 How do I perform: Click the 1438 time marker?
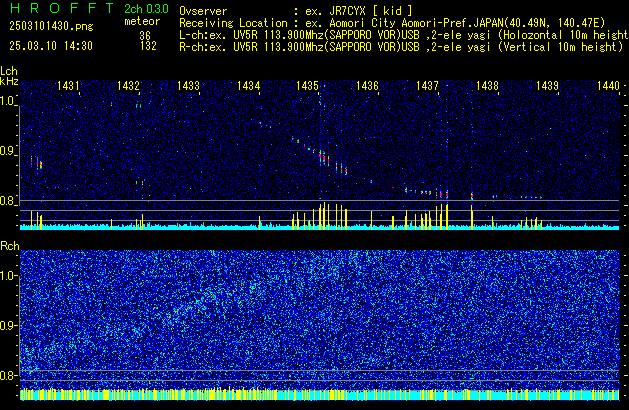tap(487, 86)
